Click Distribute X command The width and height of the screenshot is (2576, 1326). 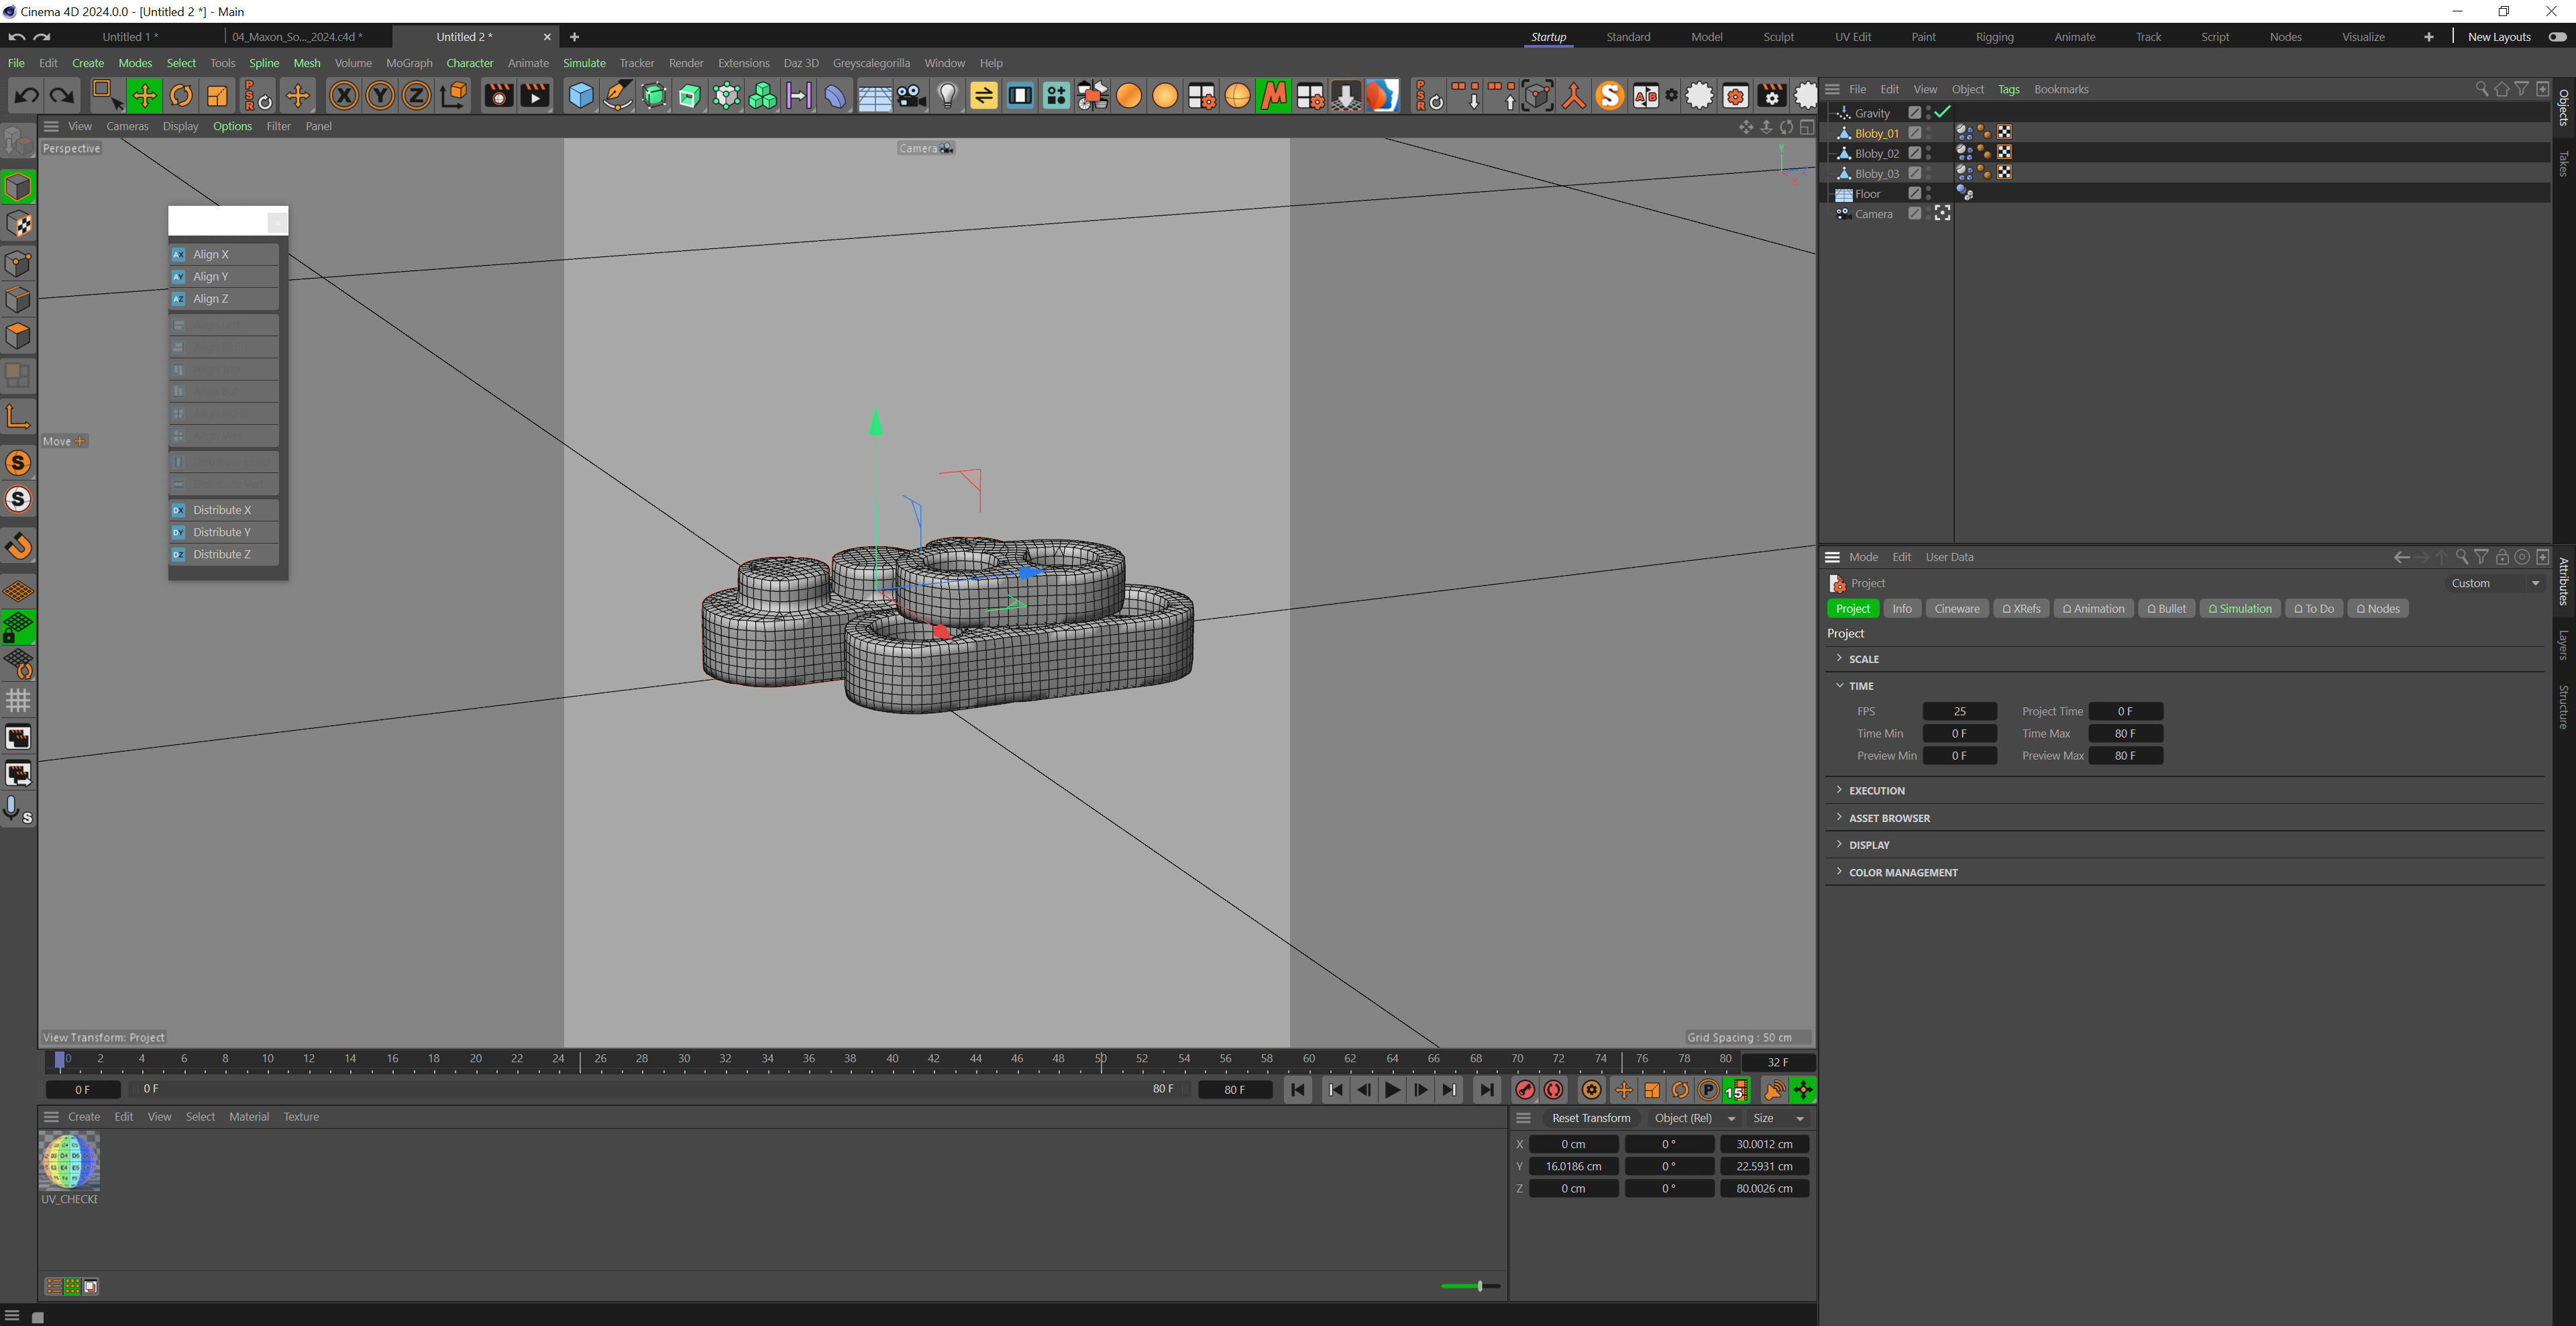[222, 510]
